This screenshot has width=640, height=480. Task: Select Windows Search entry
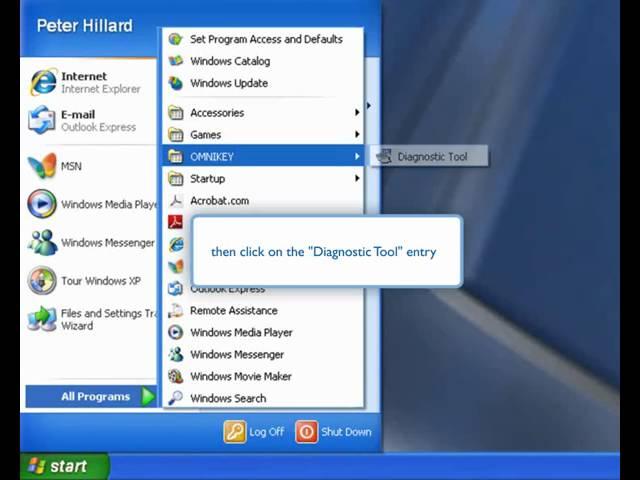pos(263,398)
